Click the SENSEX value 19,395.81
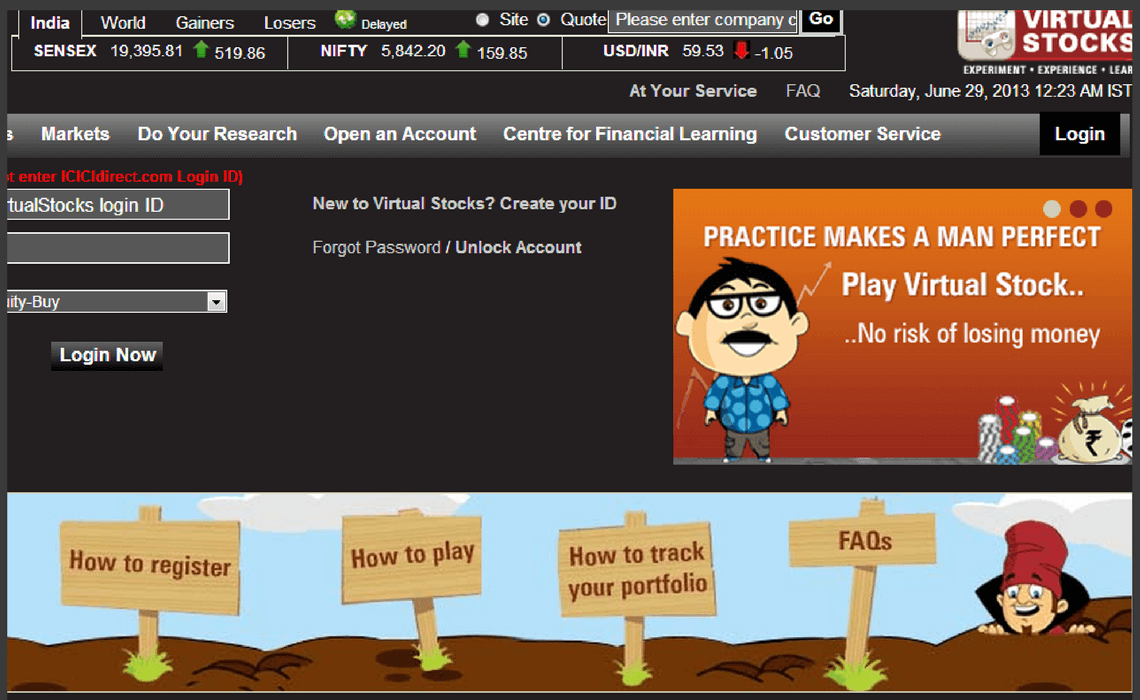1140x700 pixels. 146,51
